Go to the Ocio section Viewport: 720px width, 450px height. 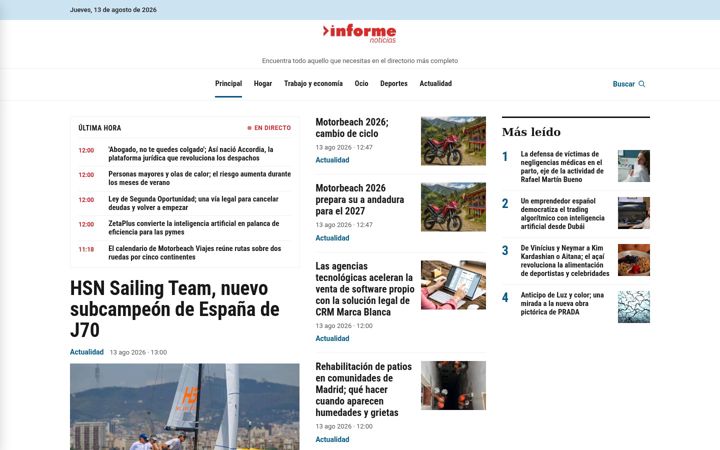pyautogui.click(x=361, y=84)
